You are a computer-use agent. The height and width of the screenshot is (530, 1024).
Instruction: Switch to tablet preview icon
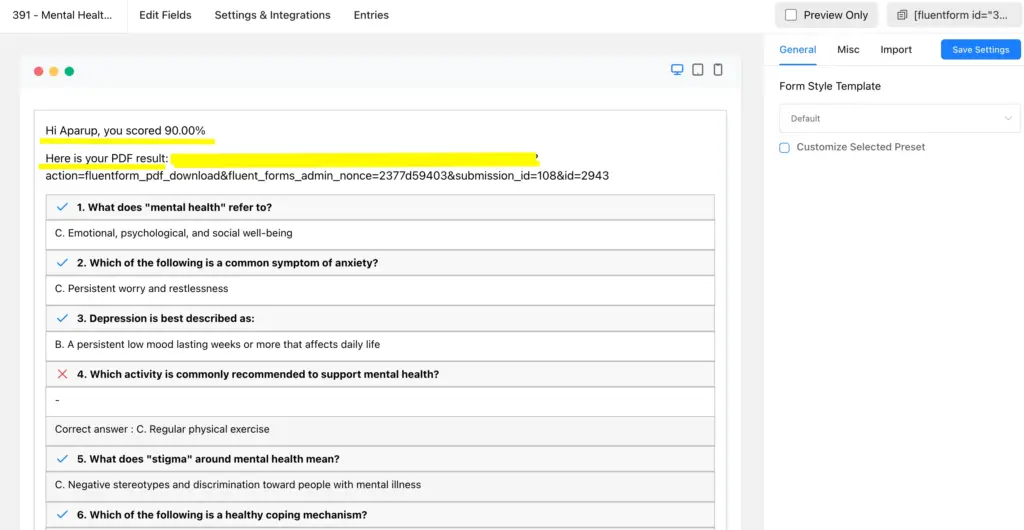(x=697, y=70)
